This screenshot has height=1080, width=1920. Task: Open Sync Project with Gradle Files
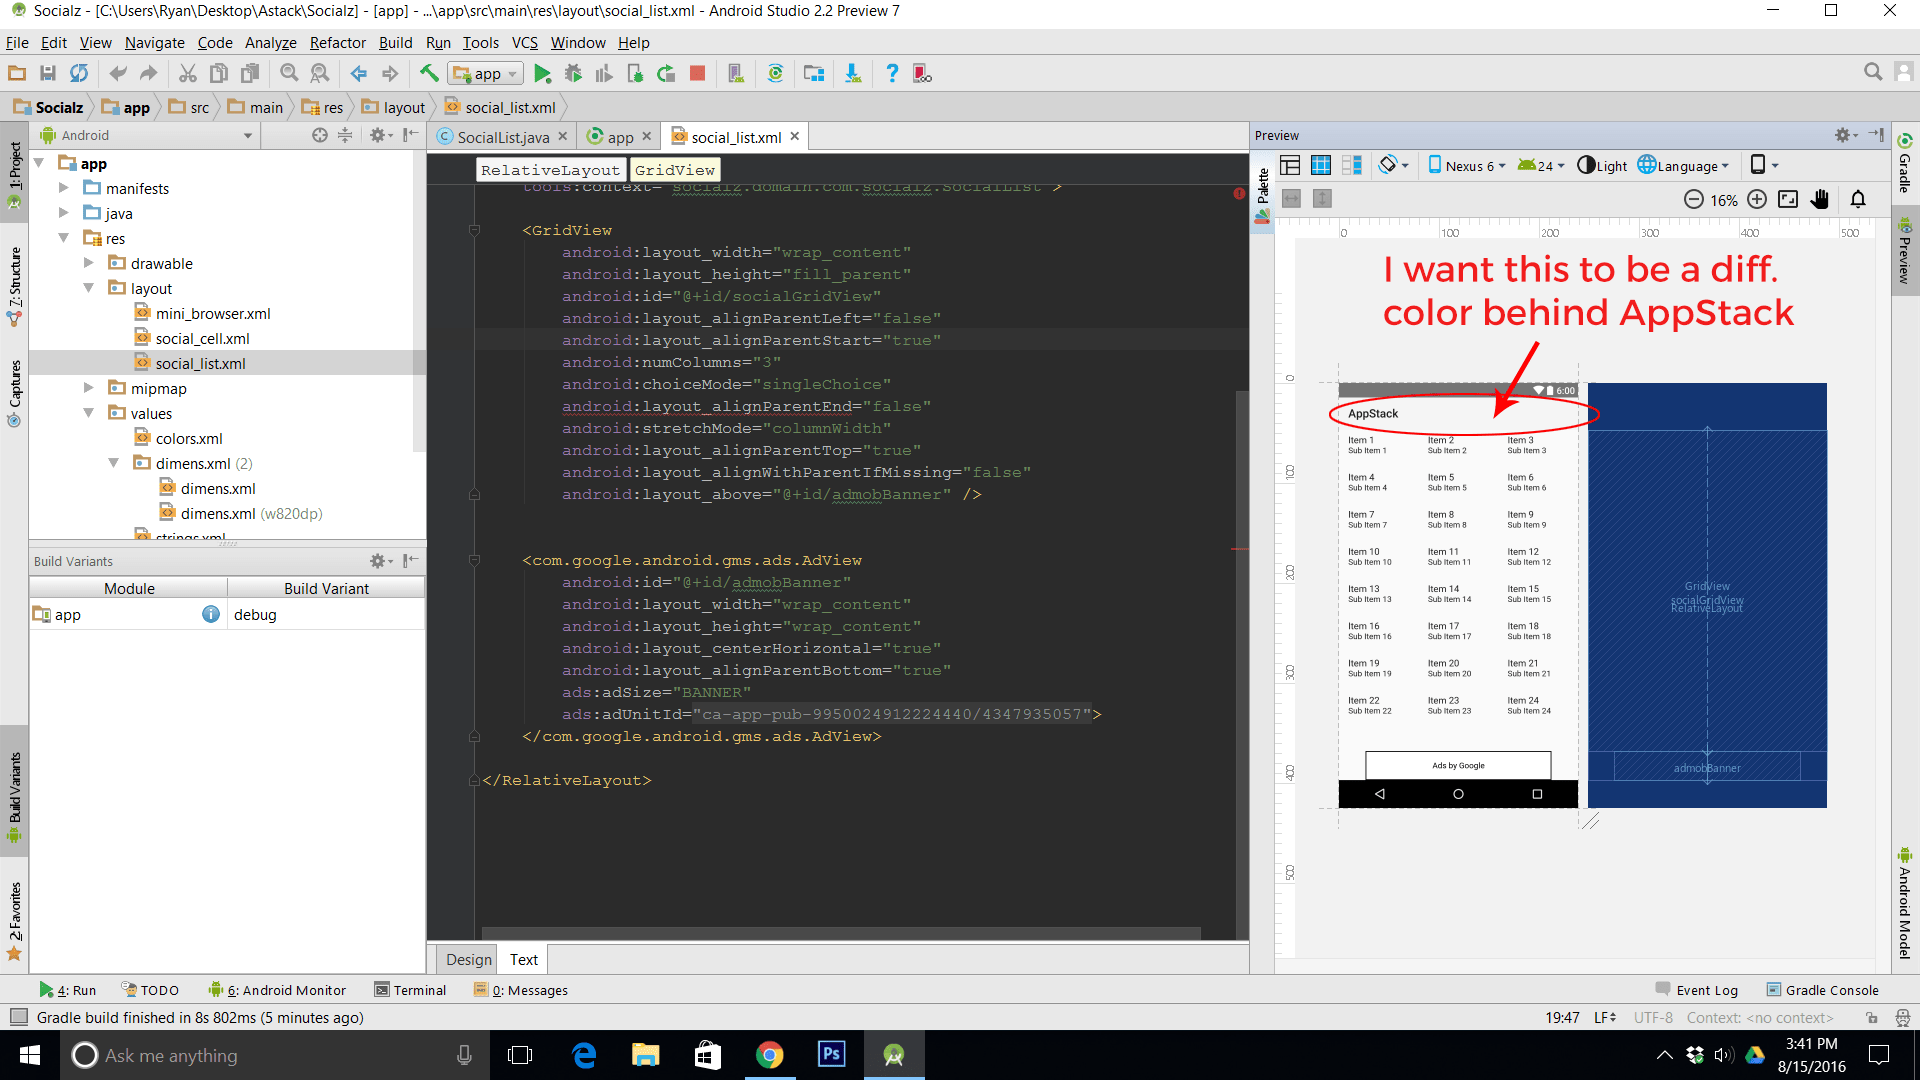point(775,73)
